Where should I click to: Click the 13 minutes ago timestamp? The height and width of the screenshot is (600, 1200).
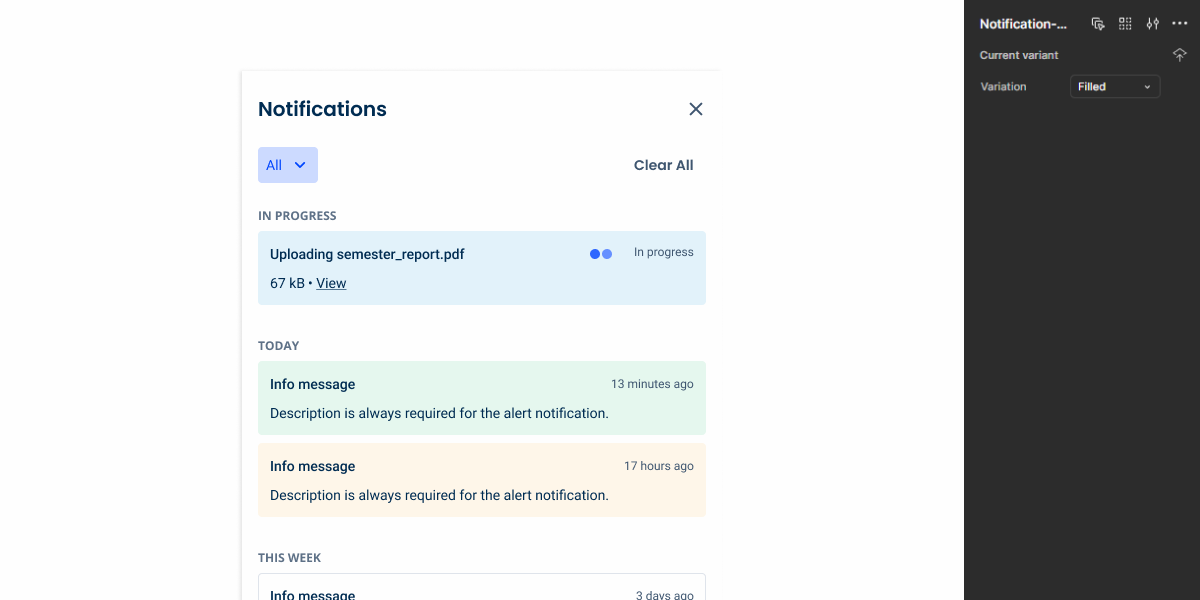point(652,384)
